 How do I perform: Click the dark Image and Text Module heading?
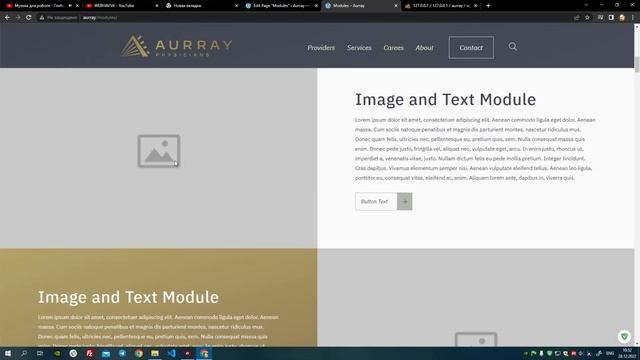point(445,100)
